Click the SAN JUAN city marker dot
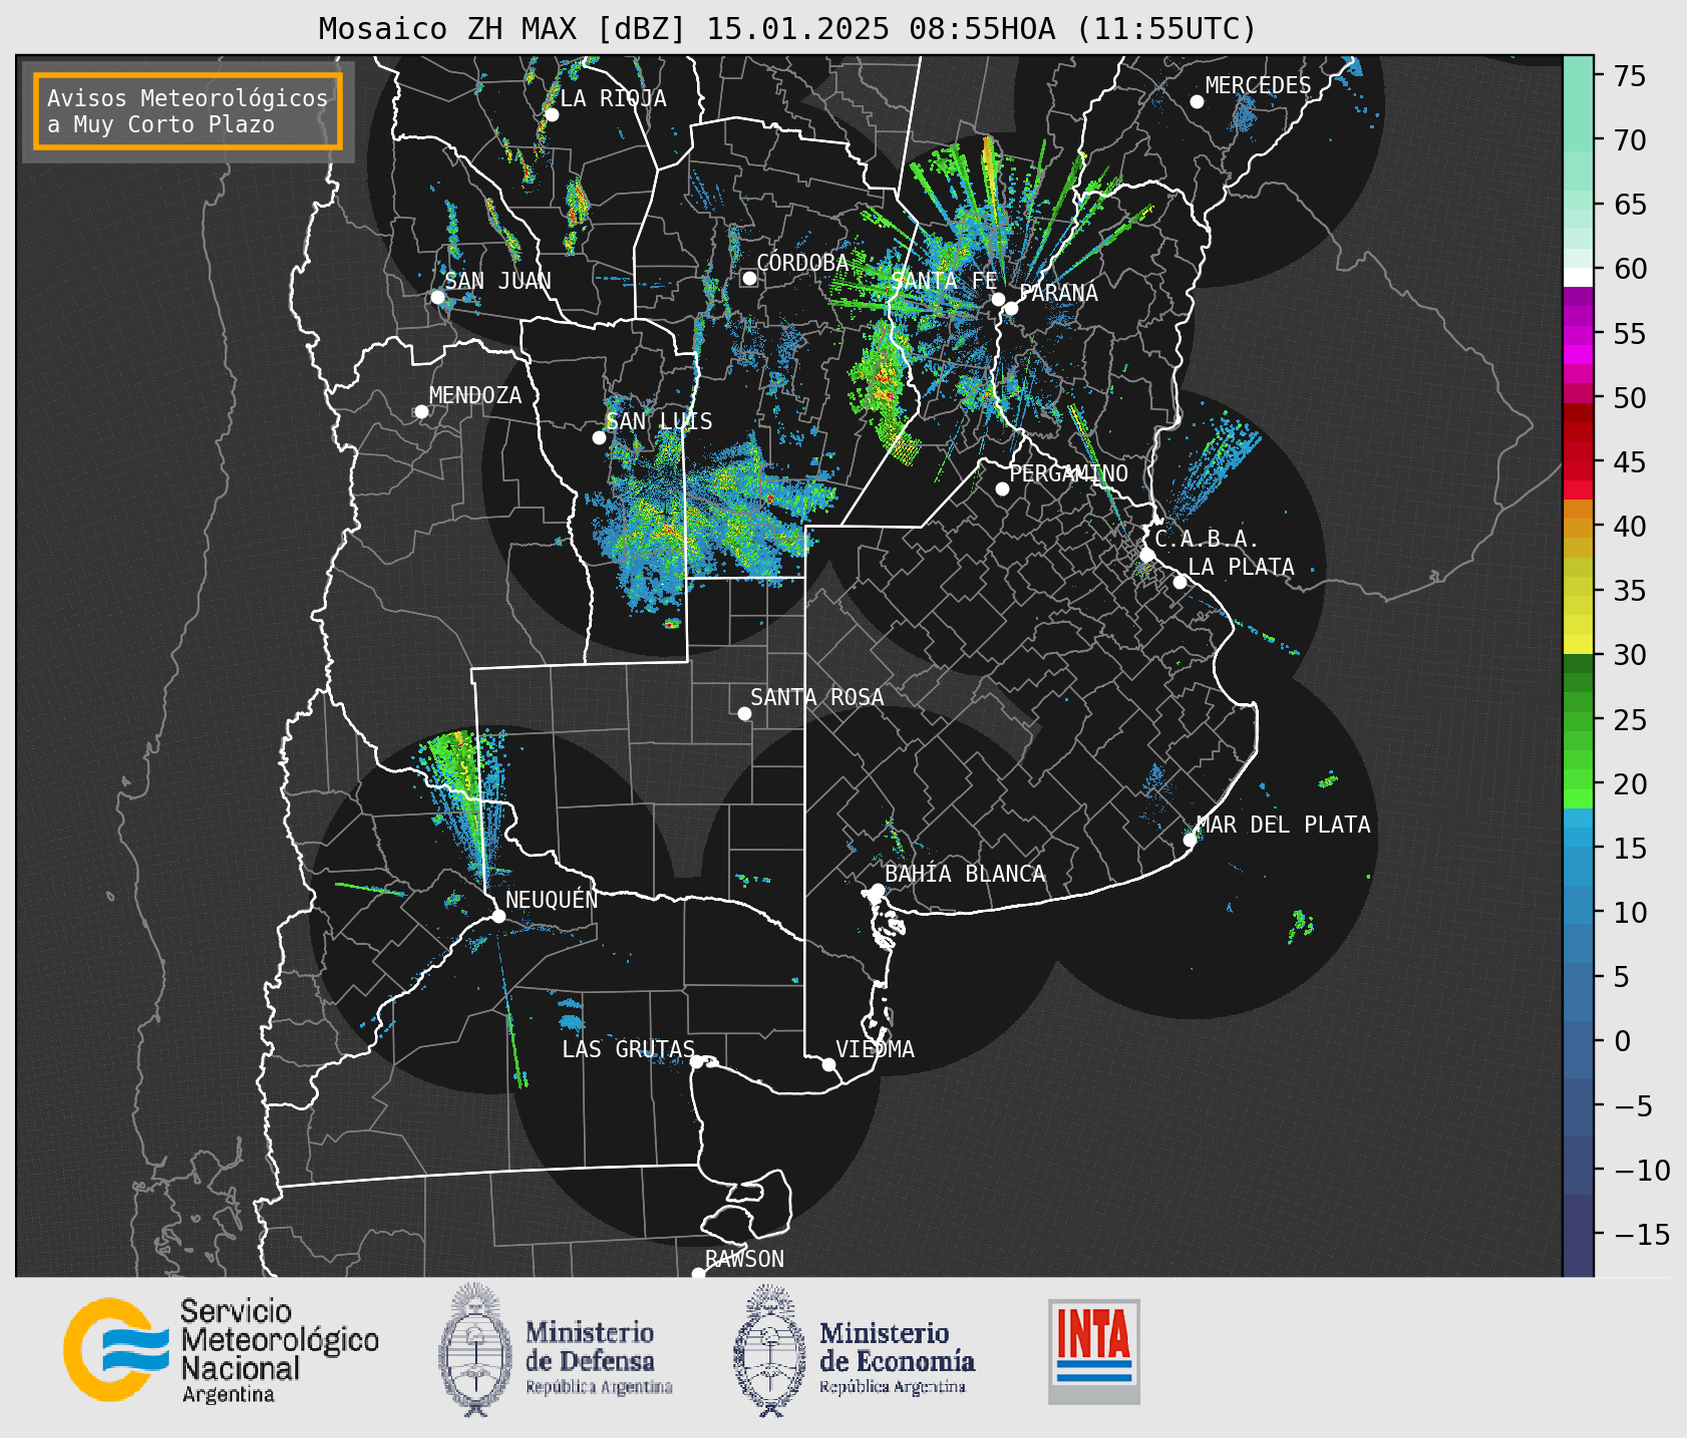 [x=437, y=297]
